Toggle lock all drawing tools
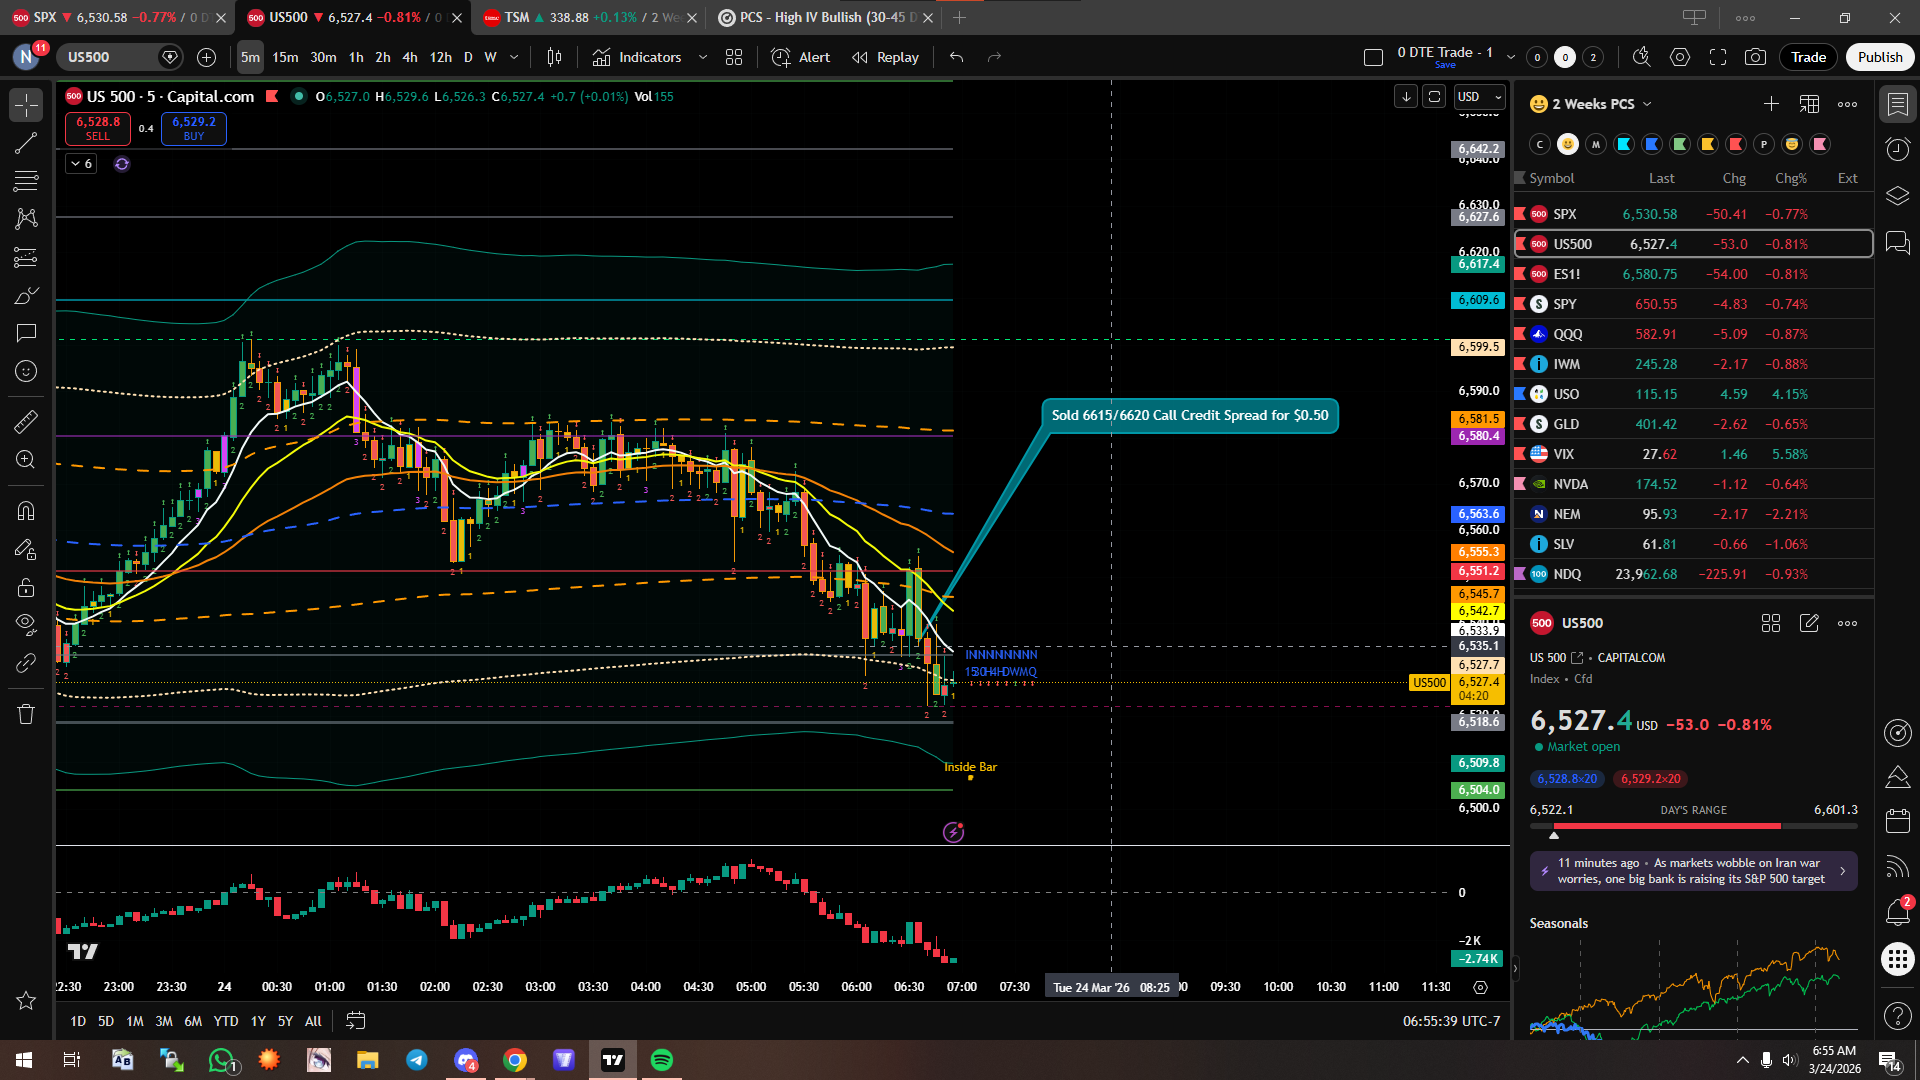This screenshot has width=1920, height=1080. coord(26,587)
